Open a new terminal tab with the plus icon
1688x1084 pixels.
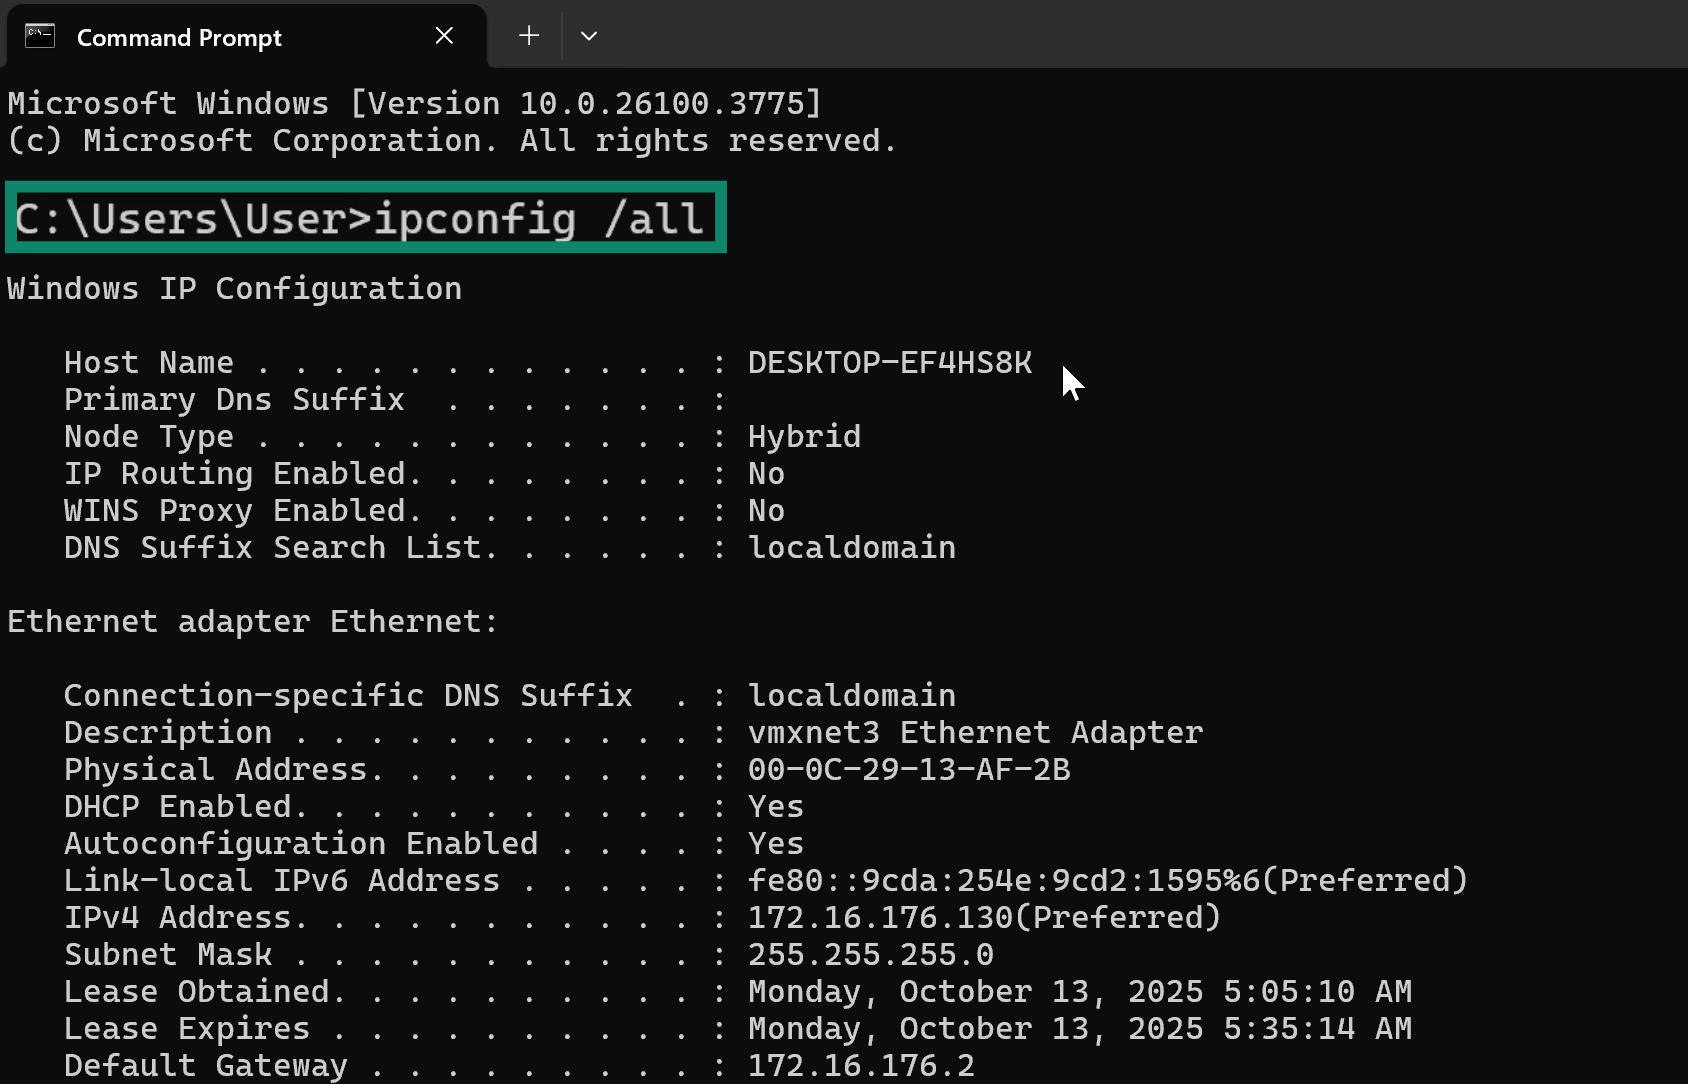(x=528, y=35)
